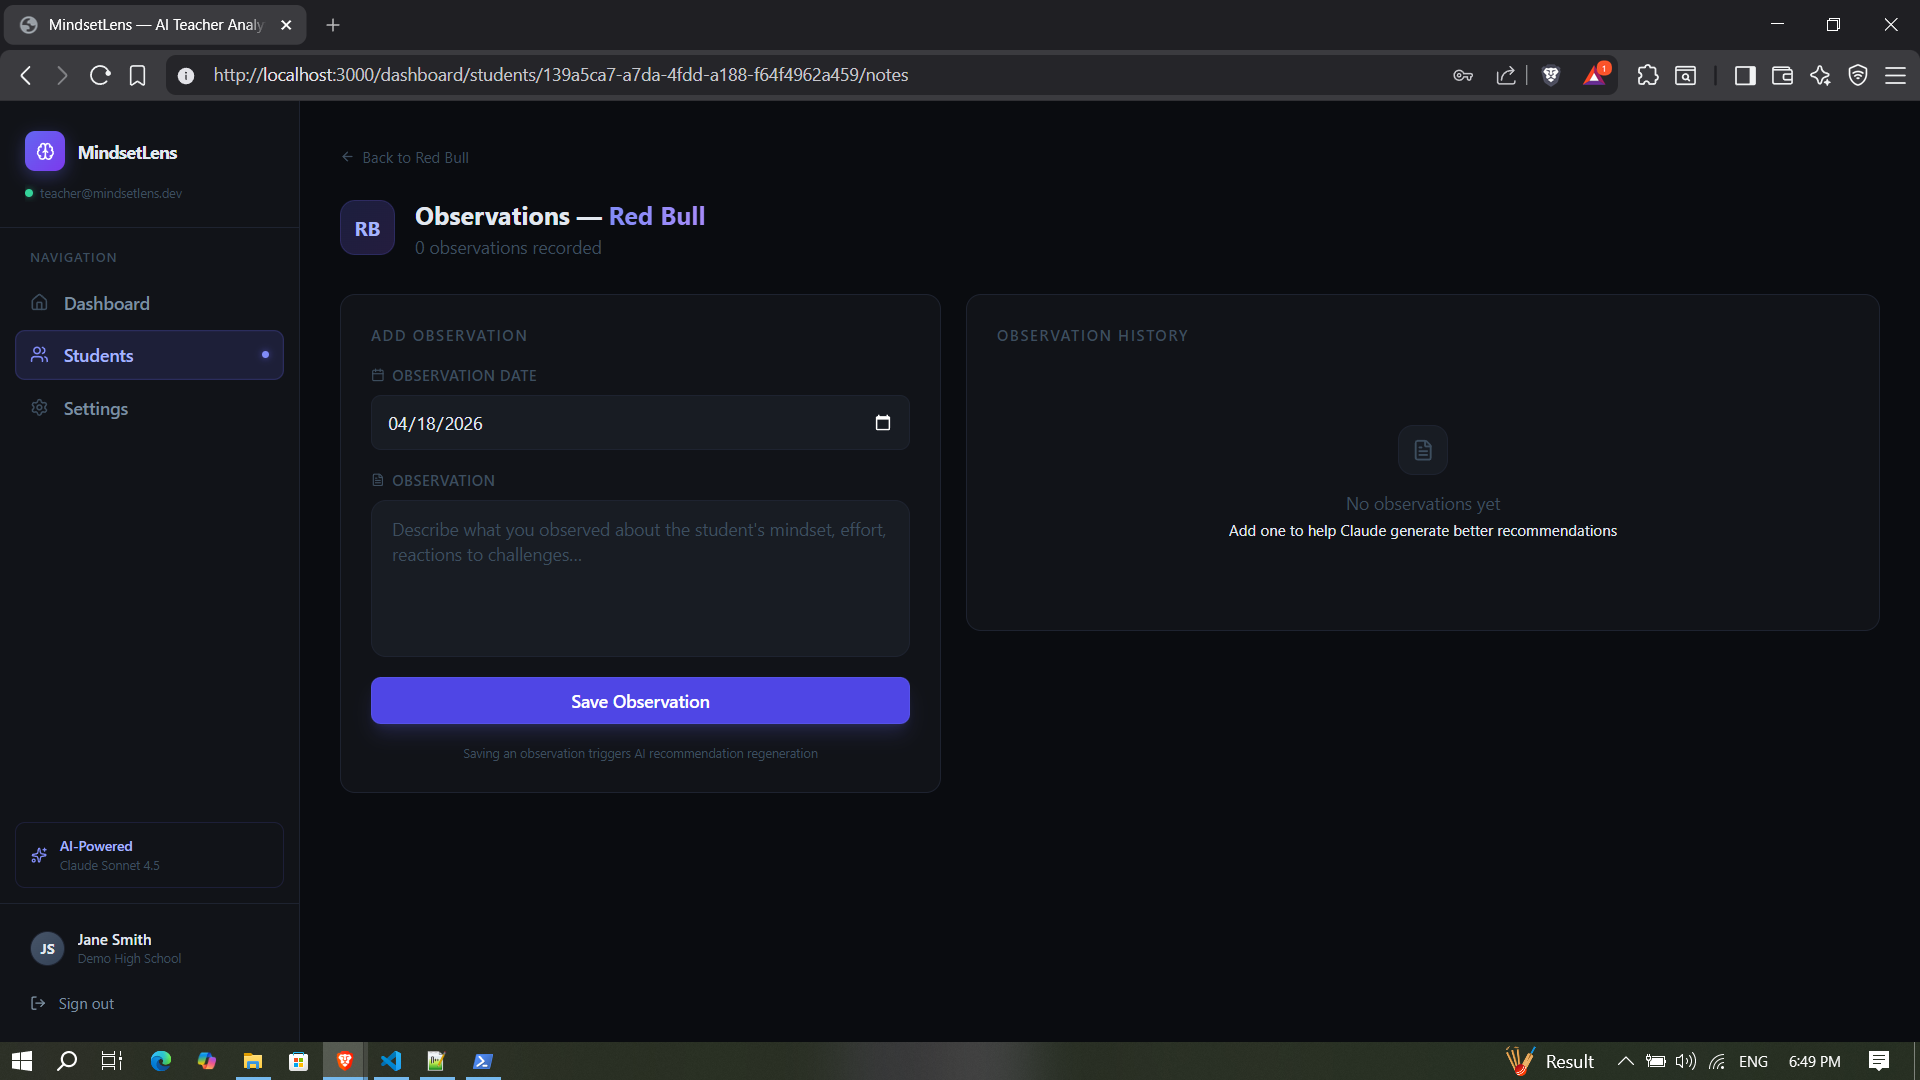Toggle the browser sidebar panel icon

tap(1744, 75)
